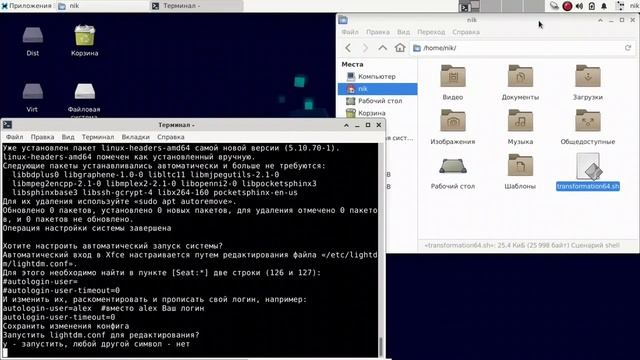Open the Загрузки folder
The image size is (640, 360).
587,82
